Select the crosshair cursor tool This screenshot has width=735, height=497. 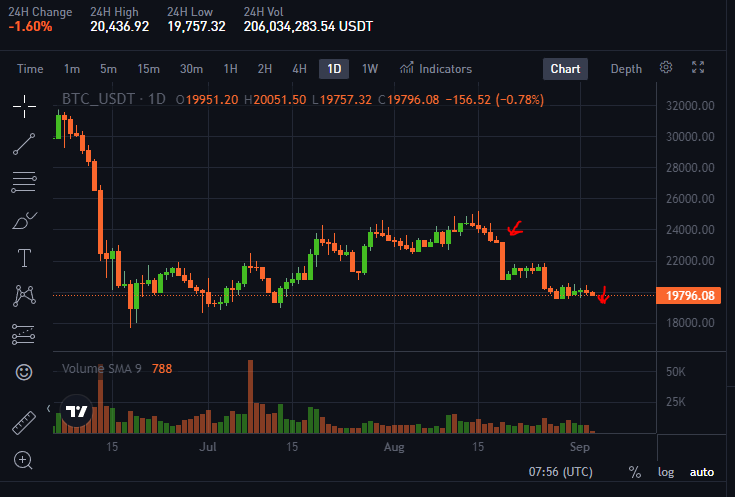[24, 107]
